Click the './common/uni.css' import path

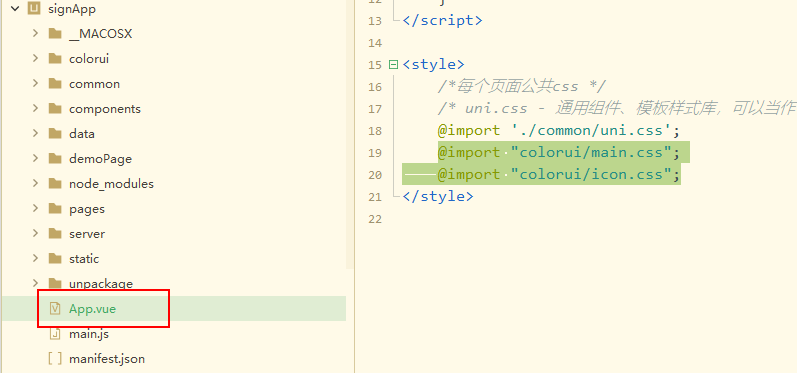tap(591, 131)
